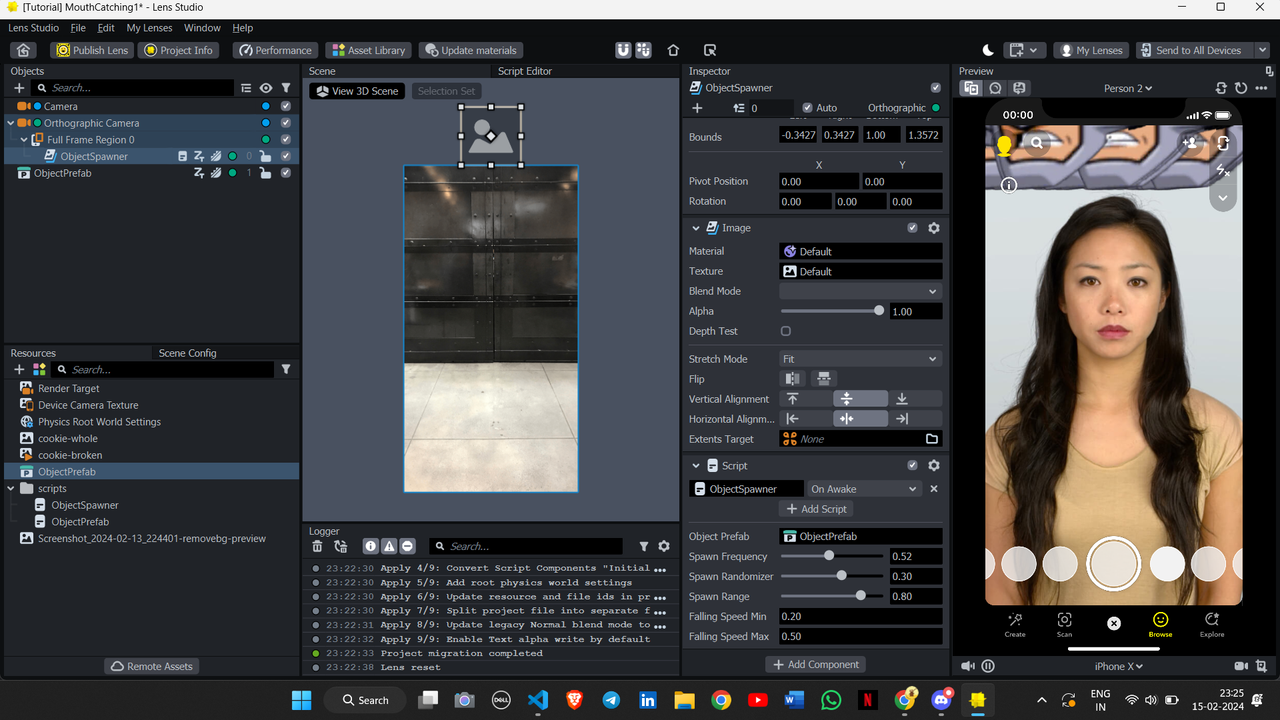Open the Asset Library
Viewport: 1280px width, 720px height.
coord(368,50)
